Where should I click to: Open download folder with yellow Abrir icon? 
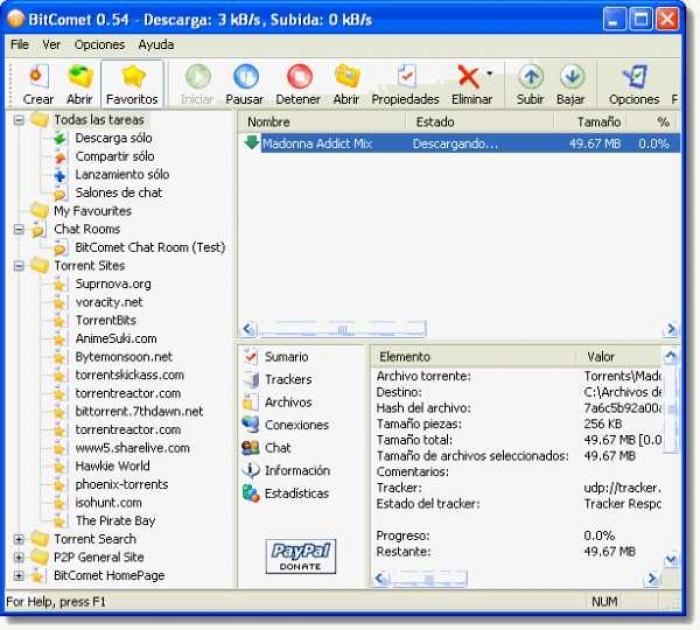pyautogui.click(x=346, y=84)
